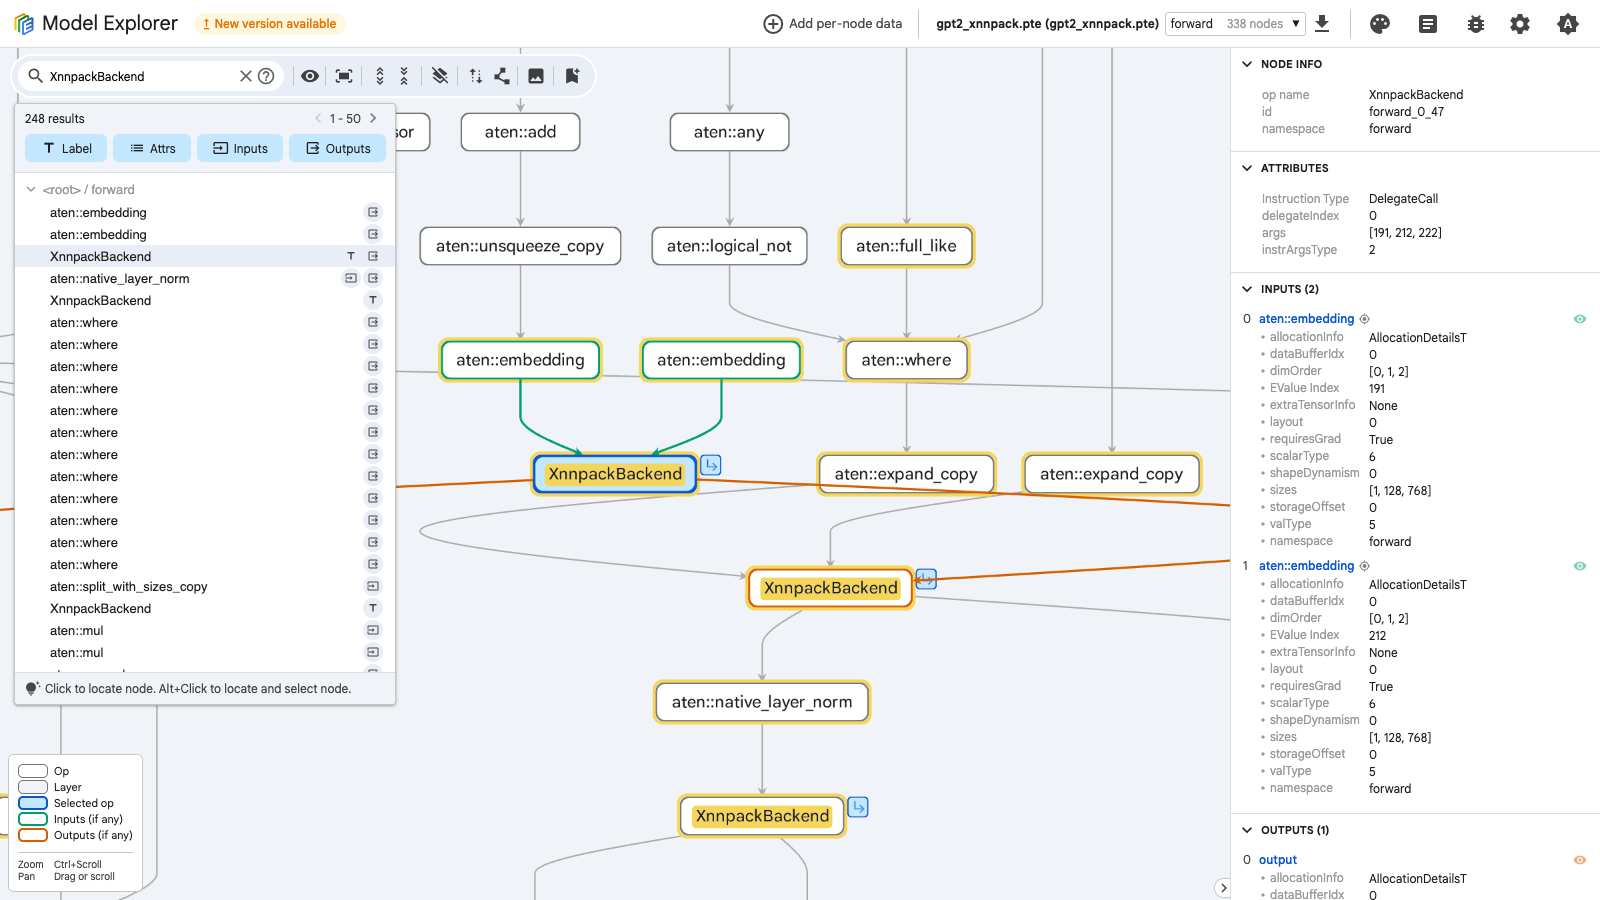Click the flatten all layers icon
The image size is (1600, 900).
click(x=440, y=76)
